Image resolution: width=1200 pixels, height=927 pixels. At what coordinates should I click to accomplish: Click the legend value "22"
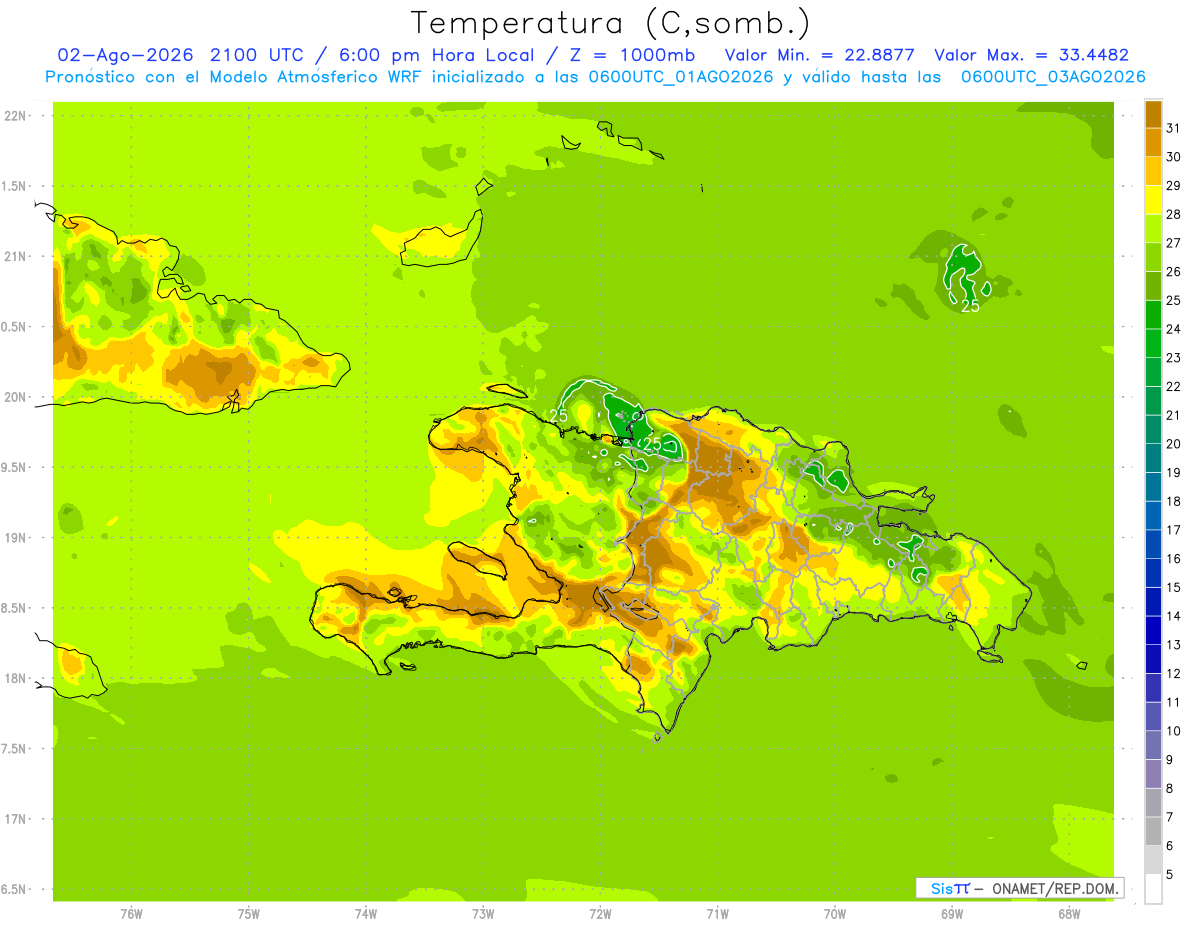pyautogui.click(x=1174, y=386)
